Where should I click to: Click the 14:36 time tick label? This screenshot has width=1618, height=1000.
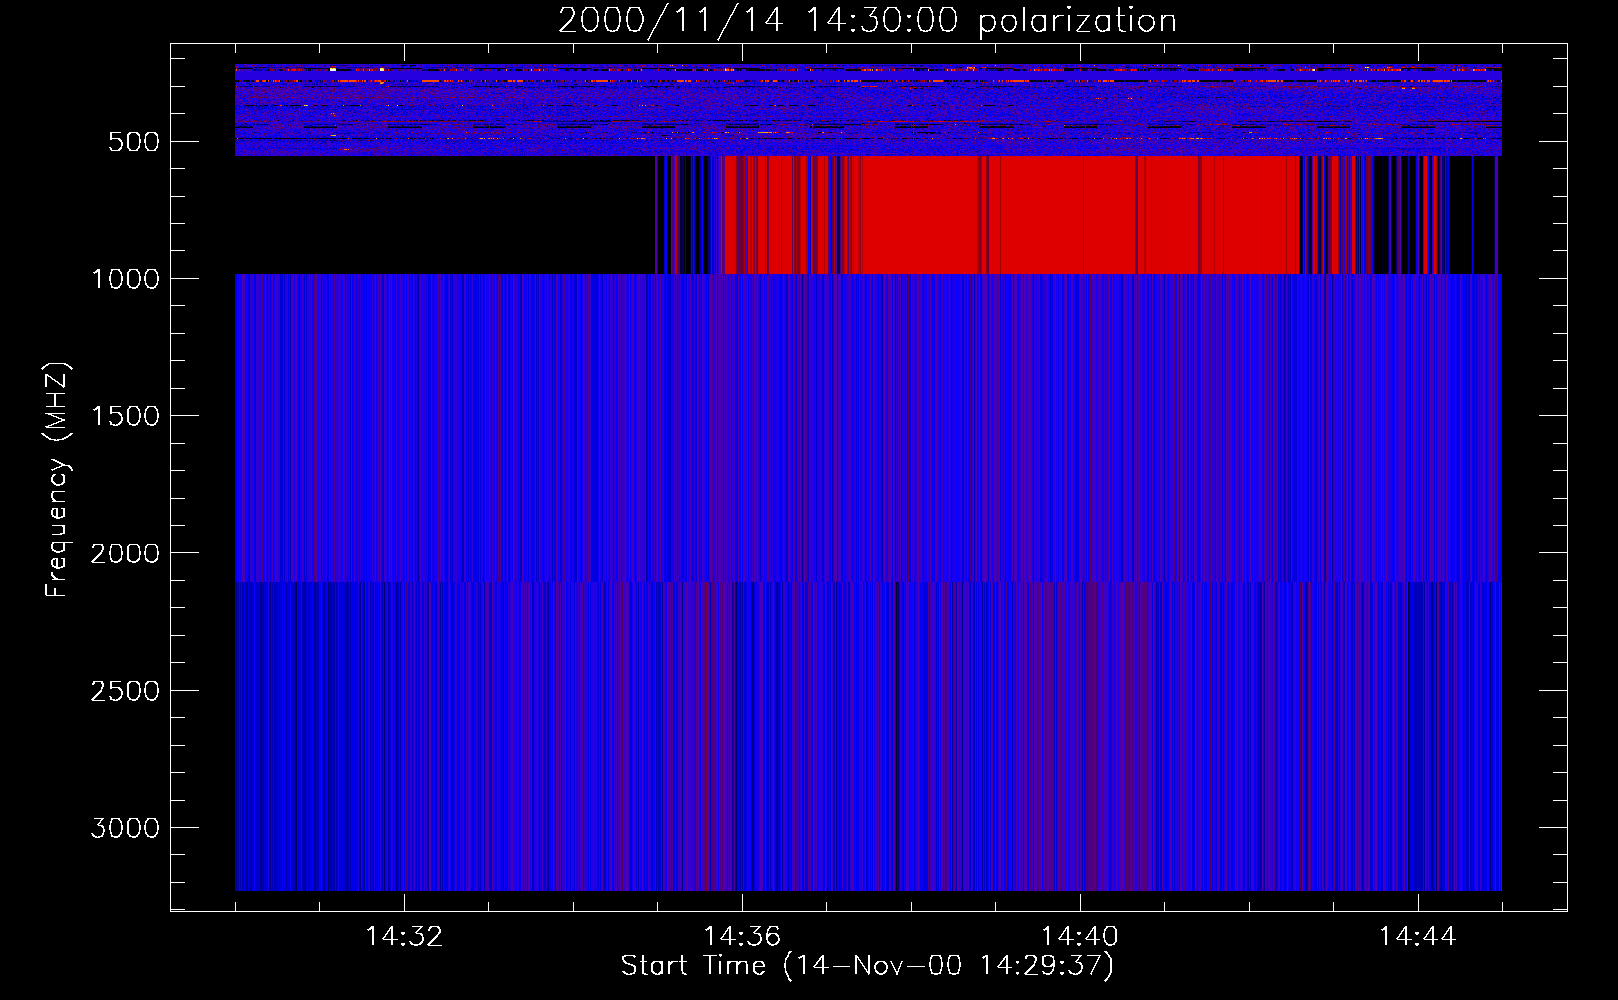(742, 937)
